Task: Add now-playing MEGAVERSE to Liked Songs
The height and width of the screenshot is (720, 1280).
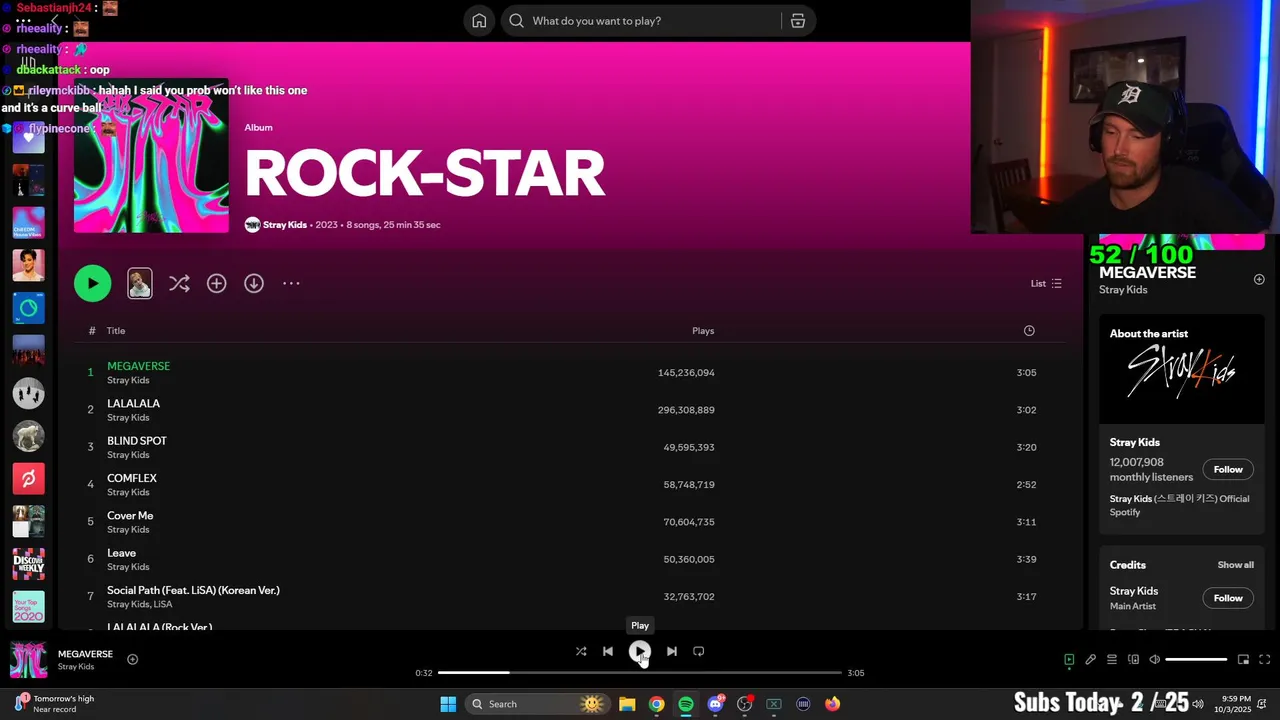Action: 132,659
